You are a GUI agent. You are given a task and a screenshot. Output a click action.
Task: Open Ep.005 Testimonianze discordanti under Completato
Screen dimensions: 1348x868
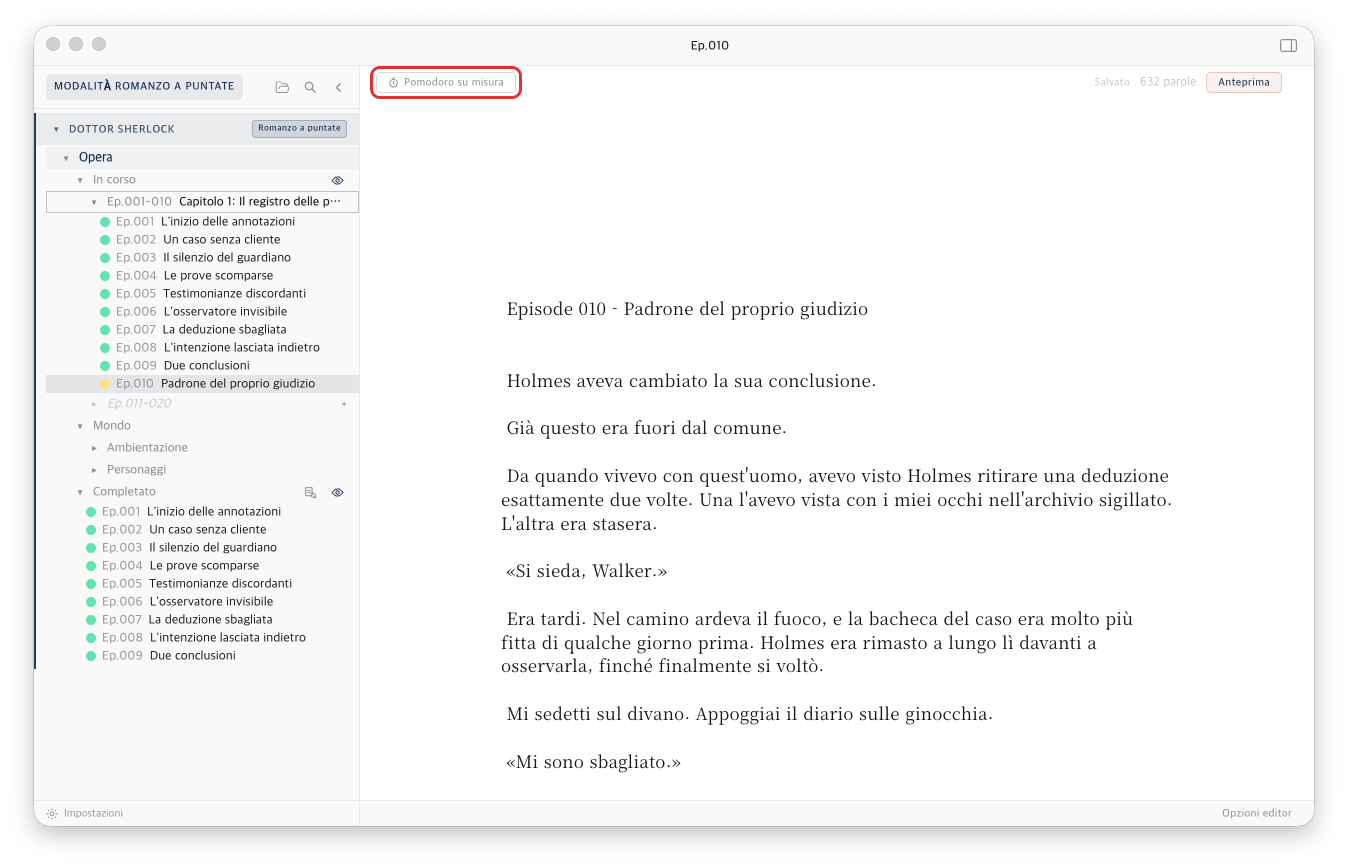click(x=202, y=584)
